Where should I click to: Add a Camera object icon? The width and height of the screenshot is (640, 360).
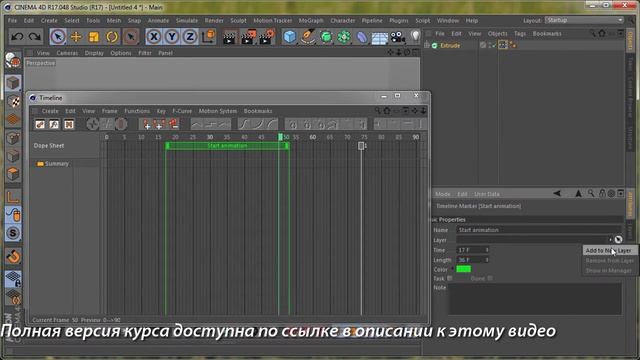(x=398, y=38)
